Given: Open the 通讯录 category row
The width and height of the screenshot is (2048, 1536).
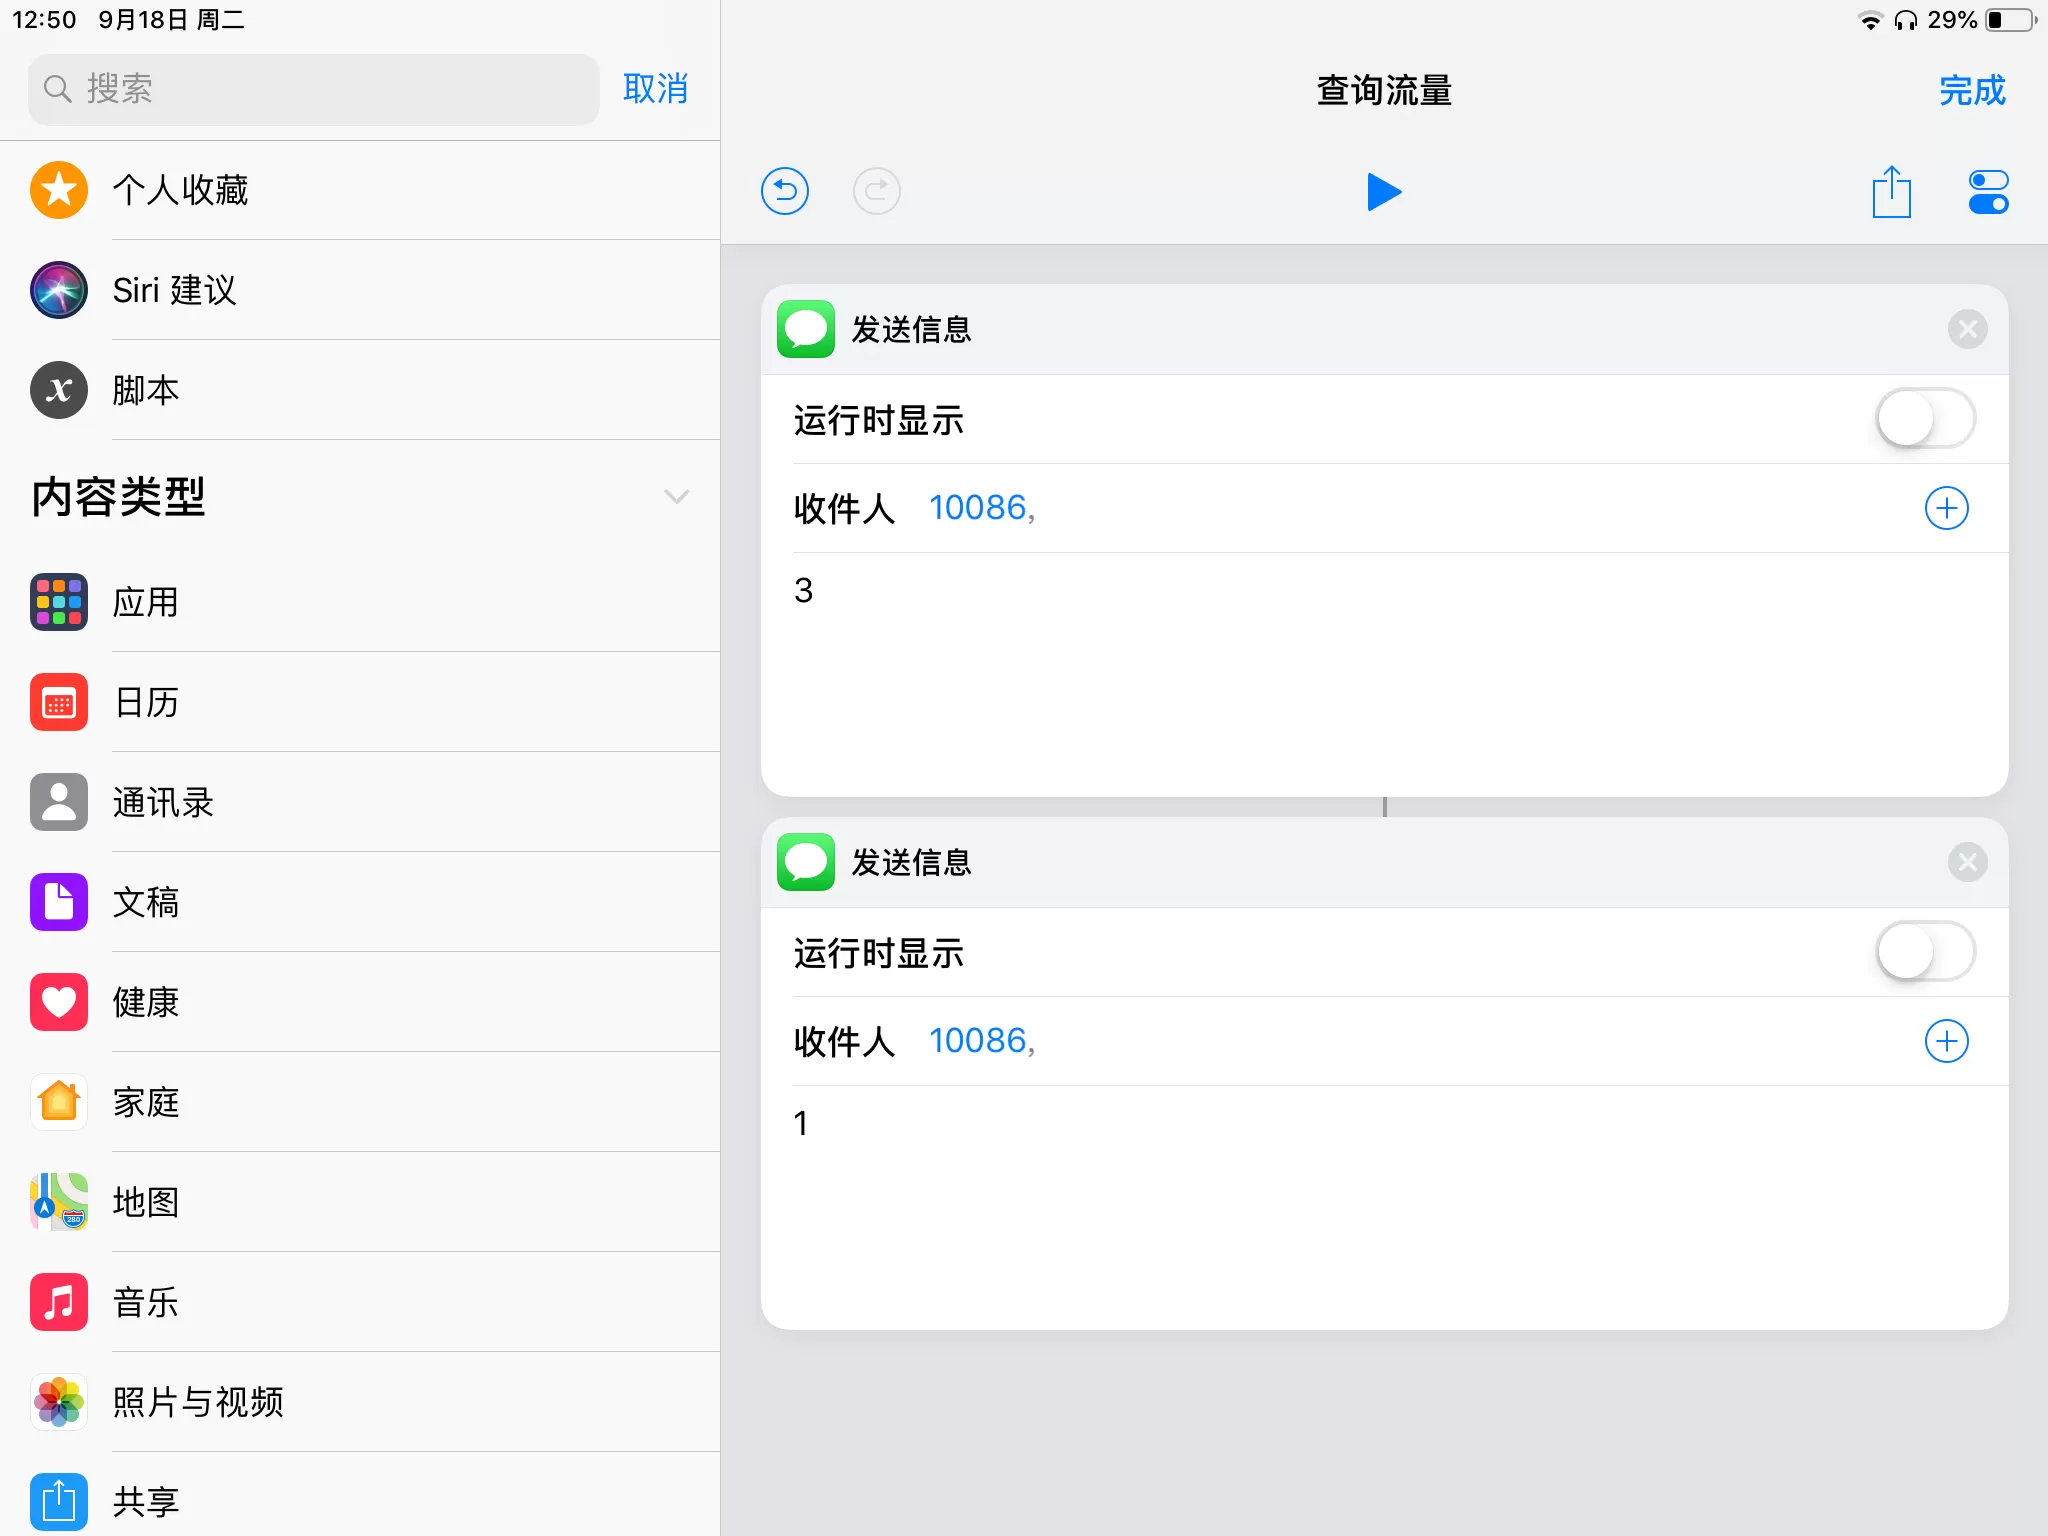Looking at the screenshot, I should (360, 802).
